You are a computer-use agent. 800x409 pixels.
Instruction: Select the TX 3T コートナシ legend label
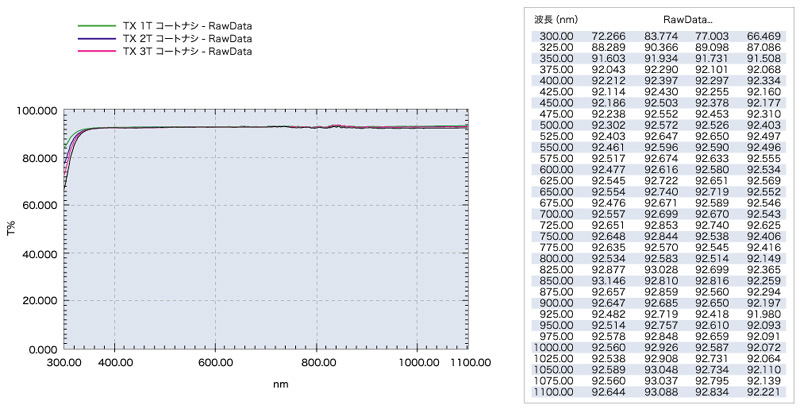pos(186,49)
